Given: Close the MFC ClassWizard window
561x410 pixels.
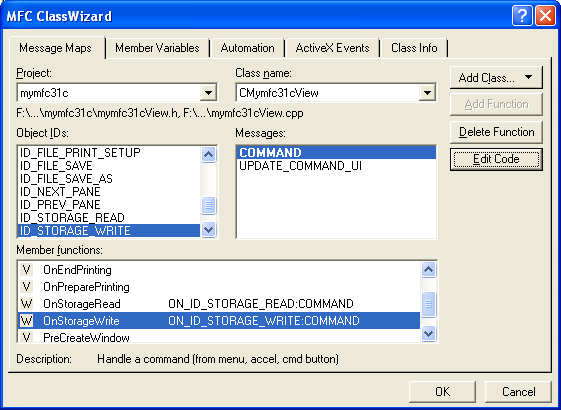Looking at the screenshot, I should pos(545,16).
